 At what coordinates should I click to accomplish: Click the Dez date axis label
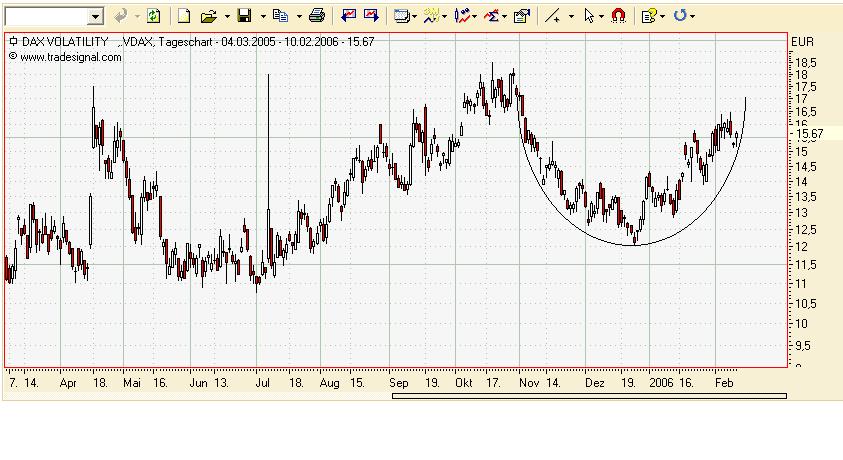595,383
